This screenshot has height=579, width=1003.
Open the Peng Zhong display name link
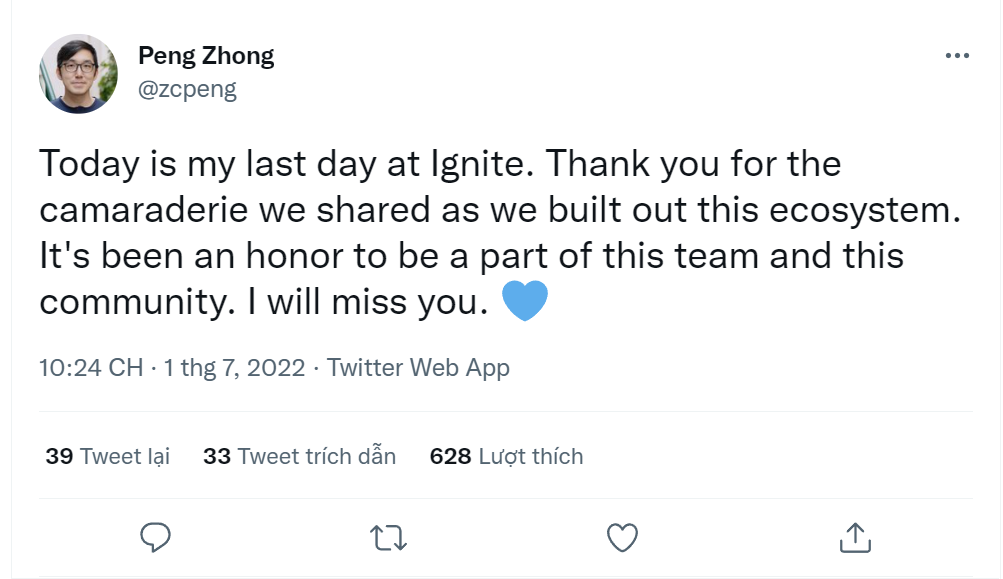click(206, 56)
